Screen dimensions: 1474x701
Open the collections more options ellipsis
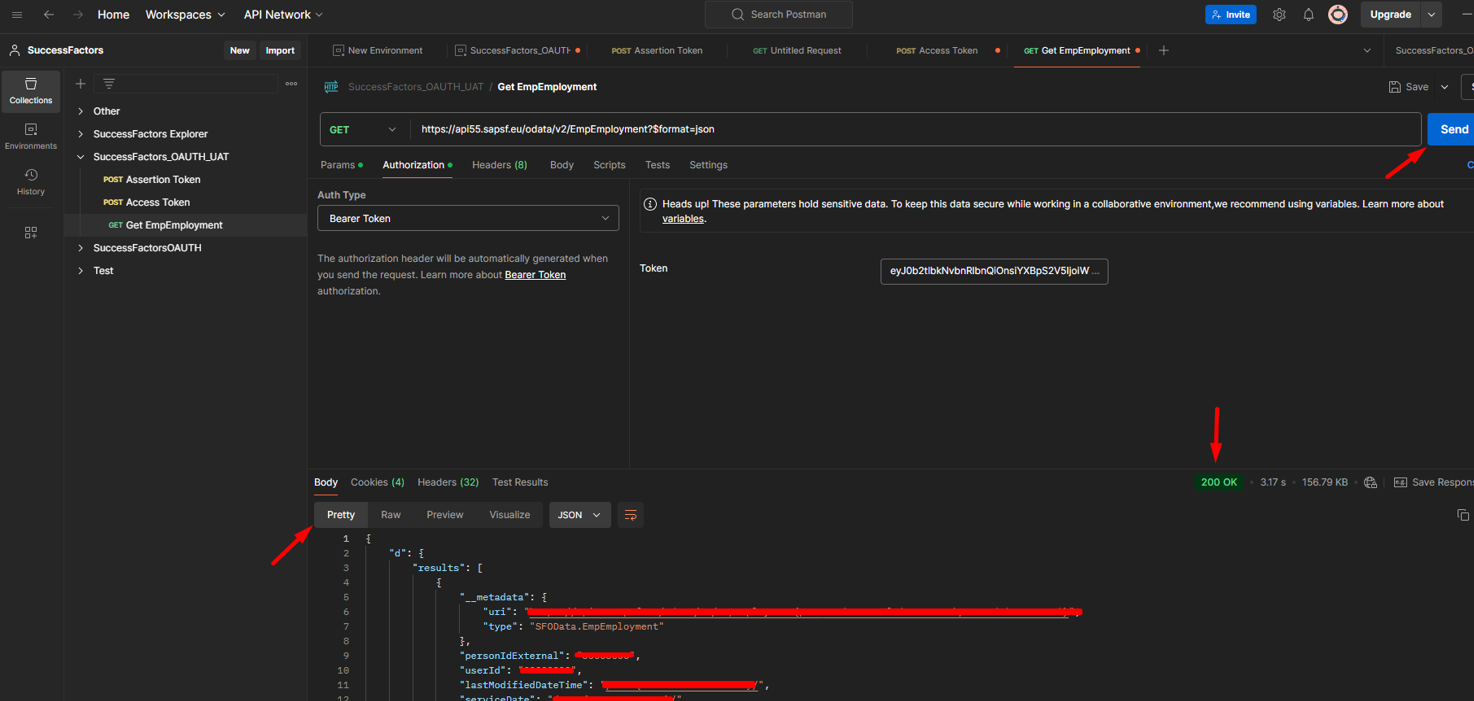tap(291, 84)
